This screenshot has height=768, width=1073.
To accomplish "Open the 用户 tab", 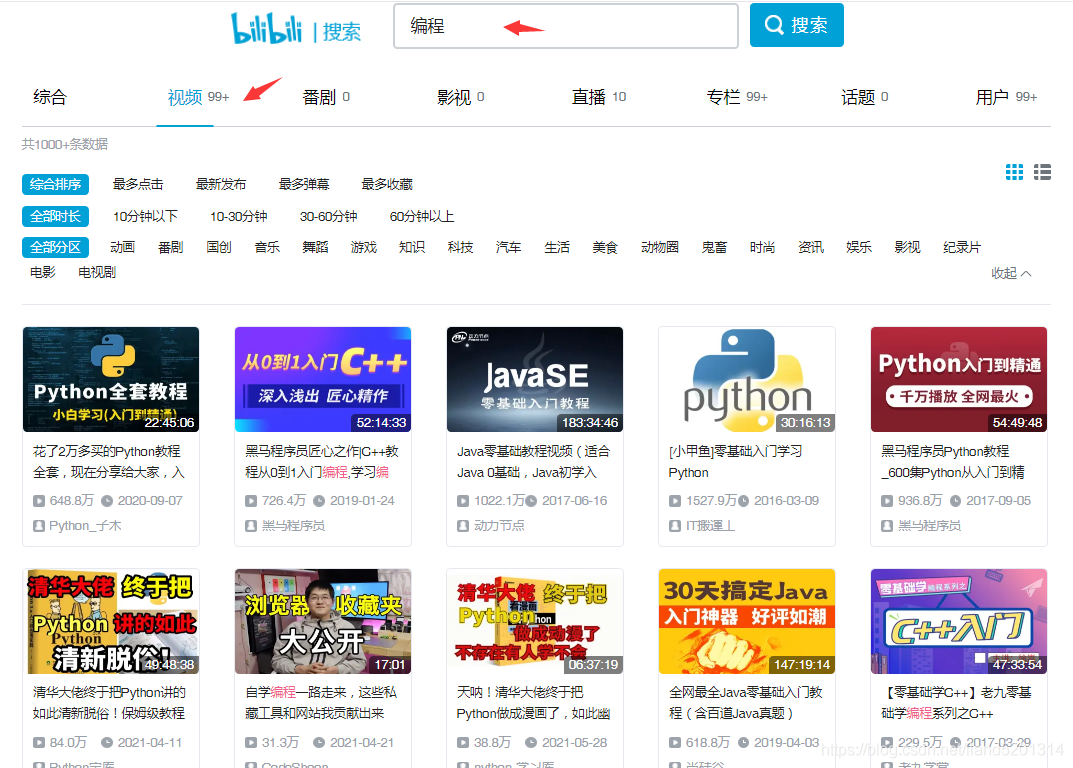I will pos(1006,97).
